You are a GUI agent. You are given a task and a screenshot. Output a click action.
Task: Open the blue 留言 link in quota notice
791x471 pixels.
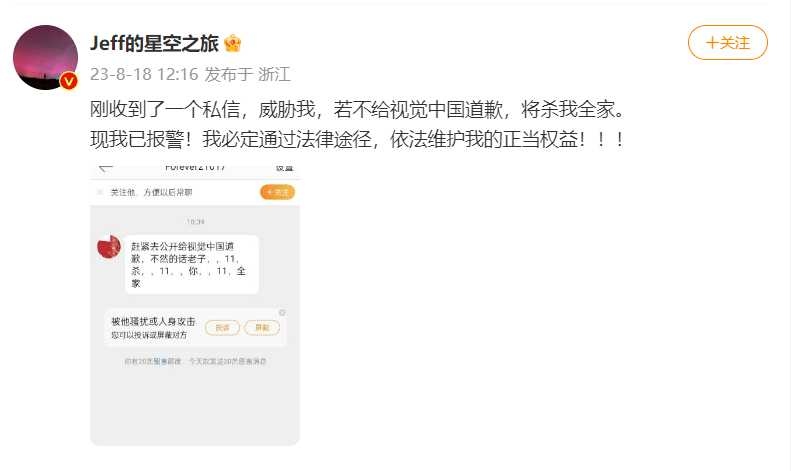click(x=160, y=362)
